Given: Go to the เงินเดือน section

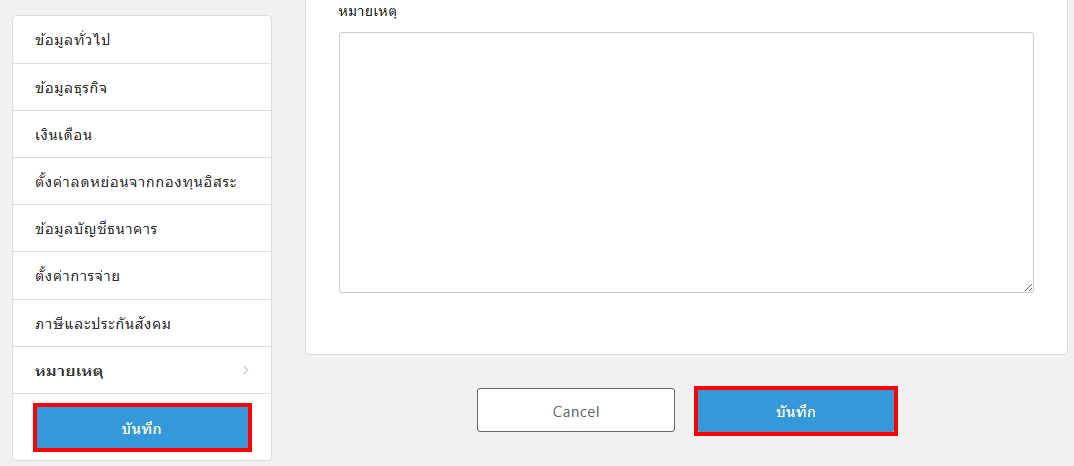Looking at the screenshot, I should click(142, 135).
